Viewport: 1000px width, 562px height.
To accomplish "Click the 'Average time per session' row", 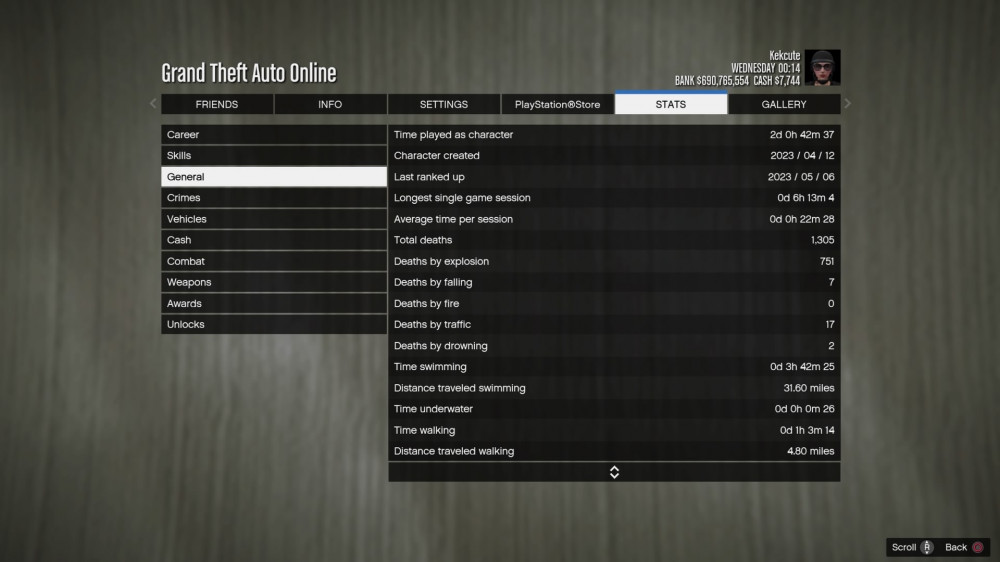I will 614,219.
